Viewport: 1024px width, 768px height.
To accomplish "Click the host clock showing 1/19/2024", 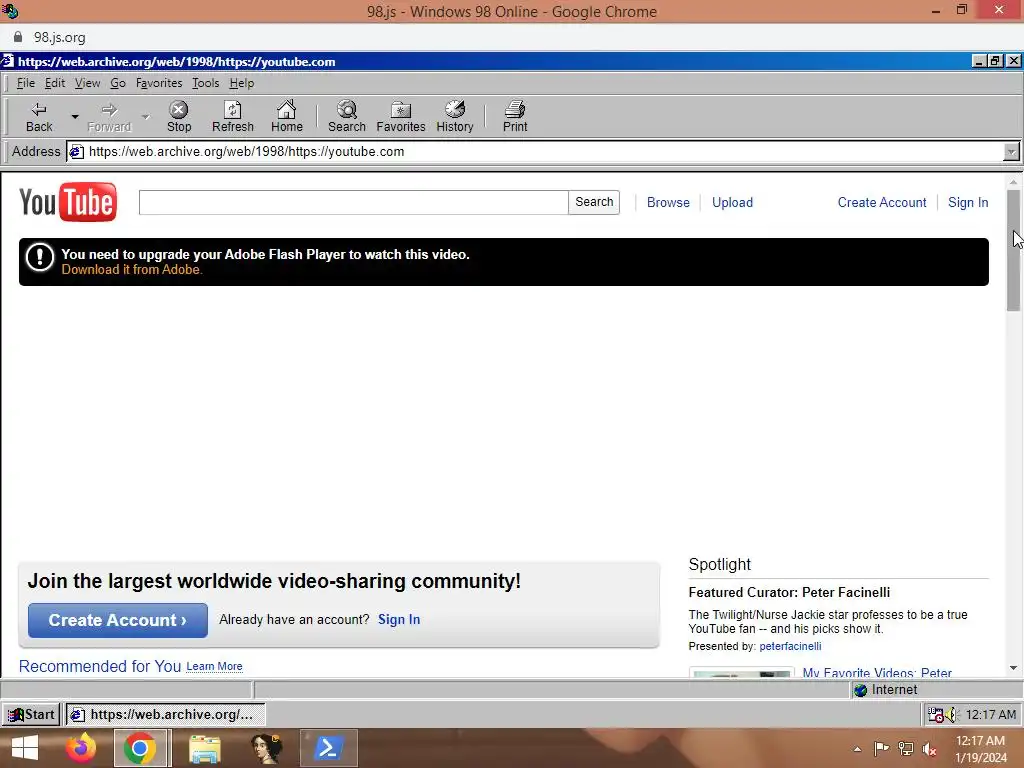I will tap(980, 749).
